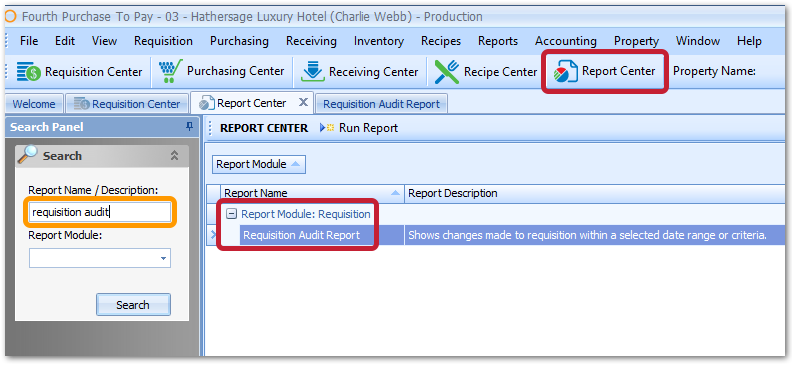
Task: Click the report description cell text
Action: click(587, 235)
